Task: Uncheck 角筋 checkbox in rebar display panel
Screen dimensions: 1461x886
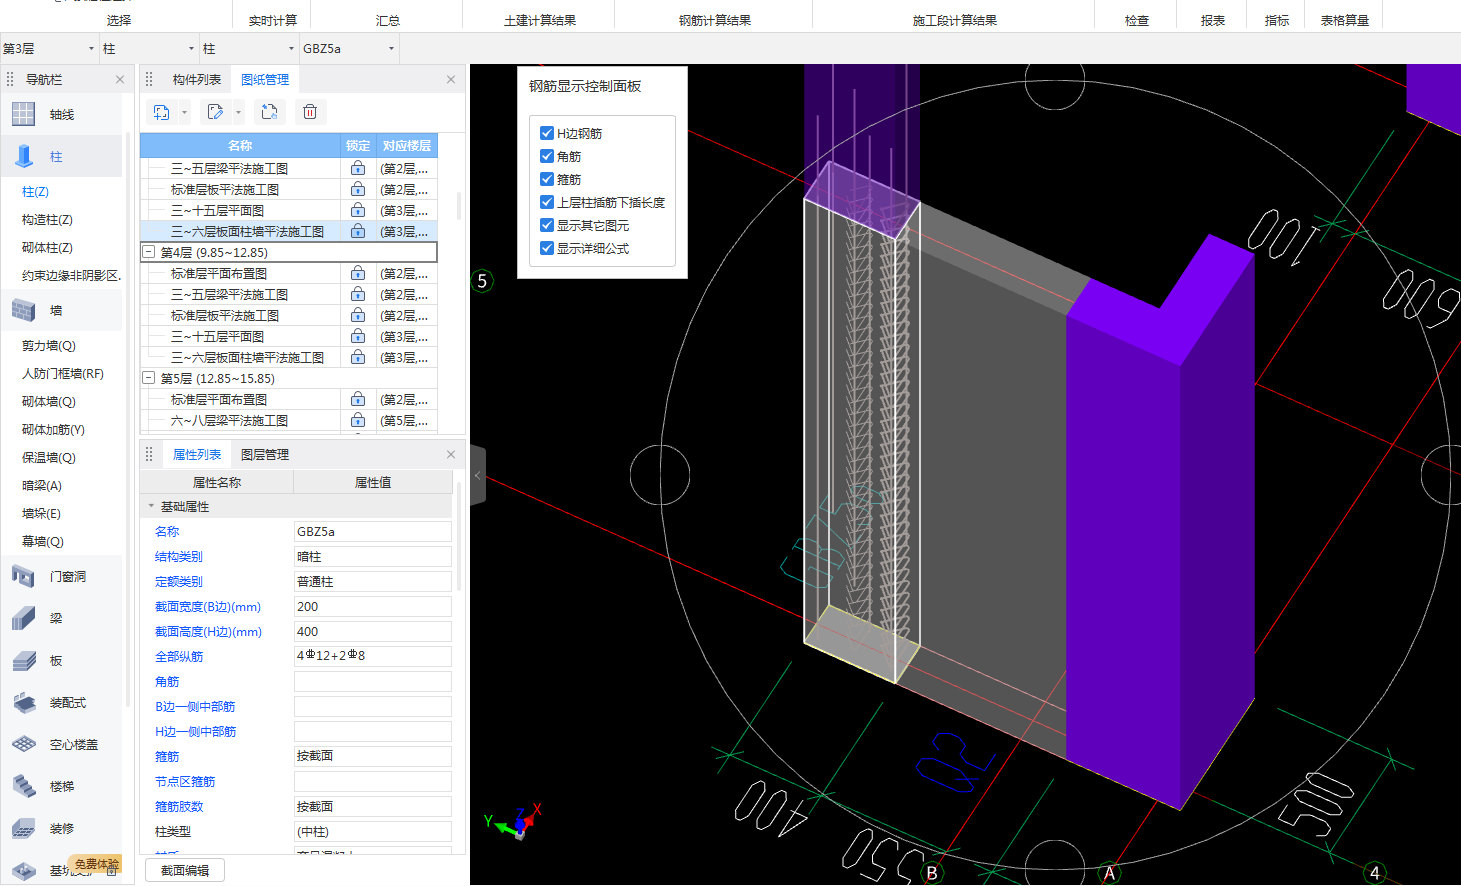Action: tap(547, 156)
